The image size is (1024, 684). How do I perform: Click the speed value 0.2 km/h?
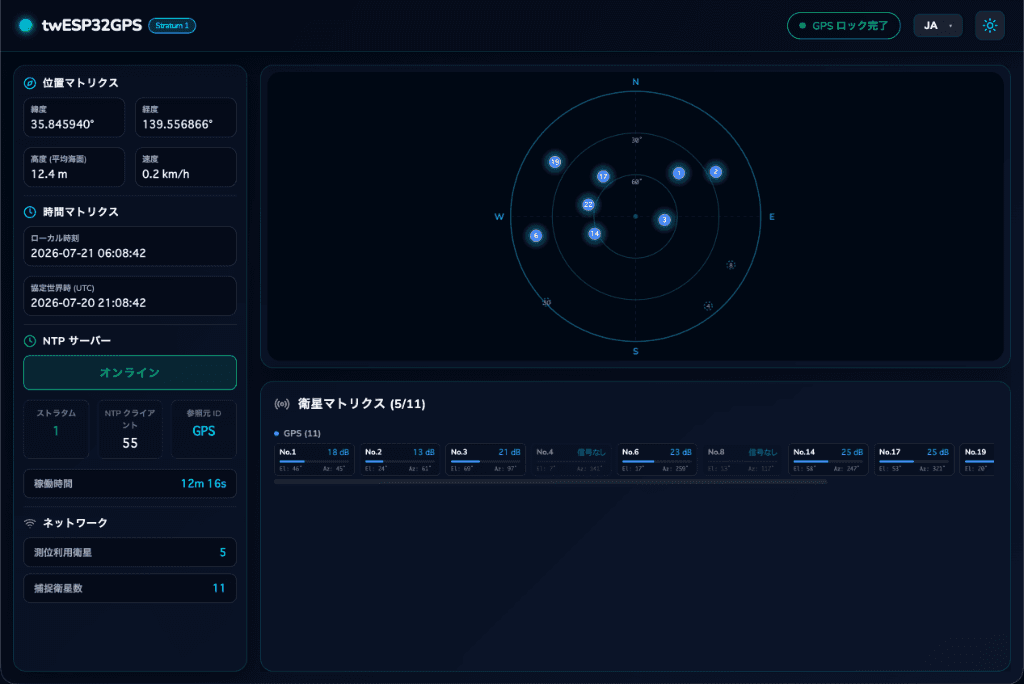click(x=166, y=174)
